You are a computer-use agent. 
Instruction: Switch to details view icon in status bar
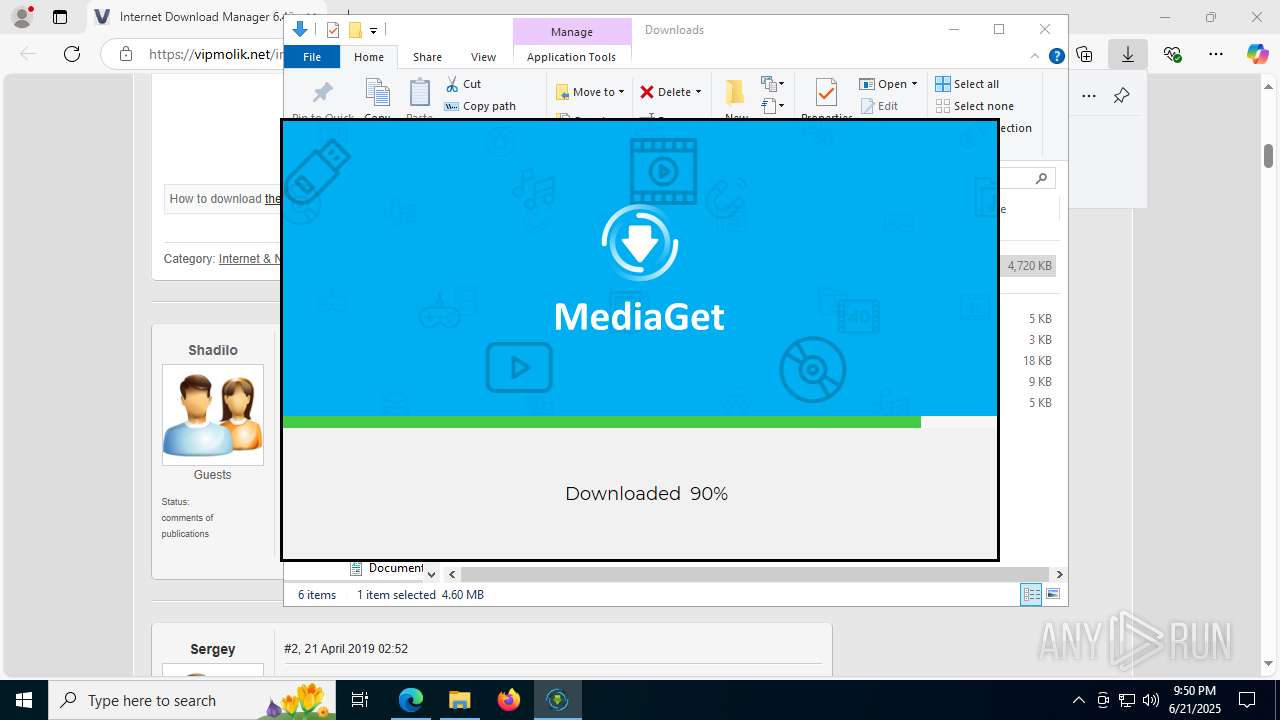tap(1031, 595)
